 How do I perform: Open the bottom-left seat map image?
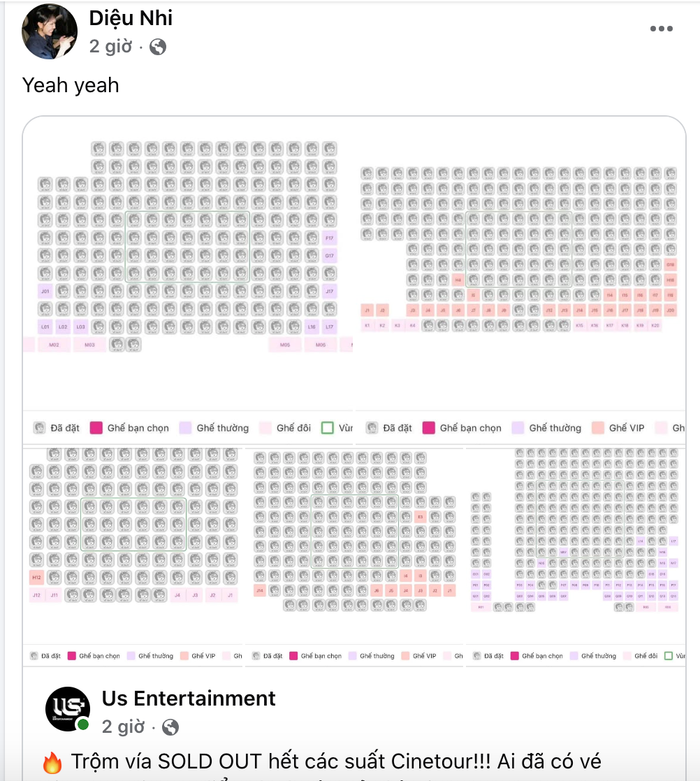point(133,556)
